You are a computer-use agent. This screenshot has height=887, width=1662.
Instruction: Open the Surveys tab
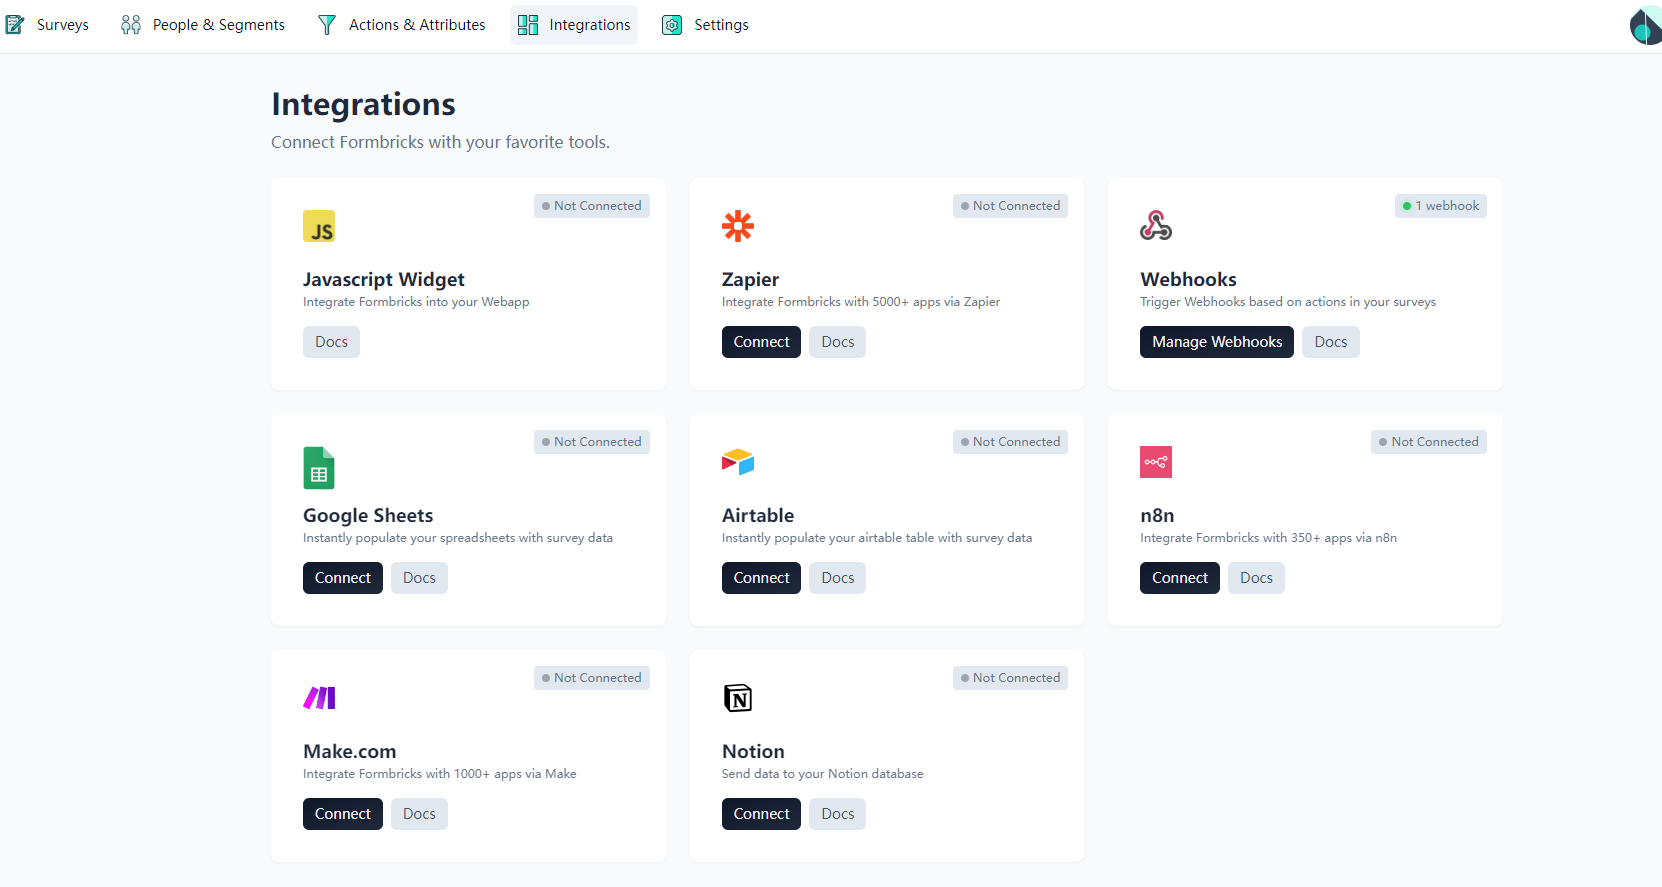pyautogui.click(x=48, y=25)
